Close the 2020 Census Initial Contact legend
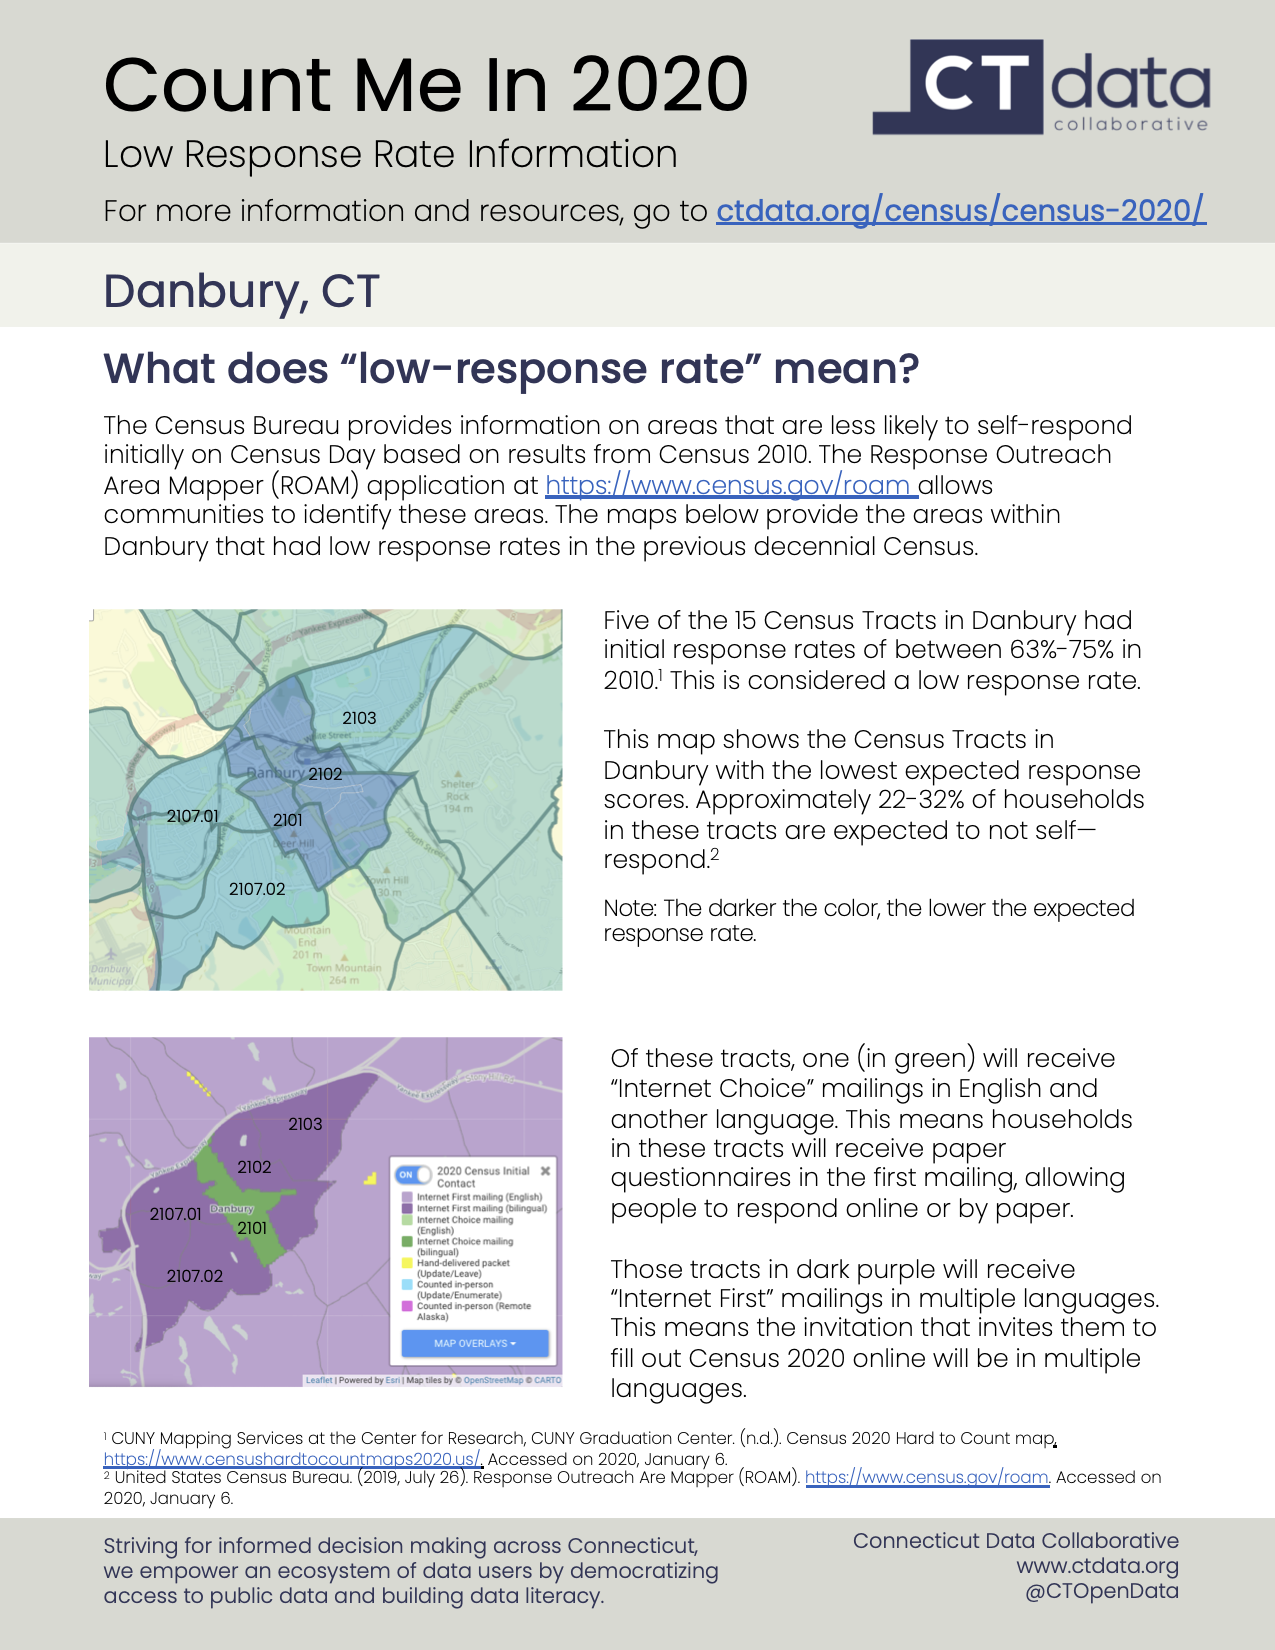The image size is (1275, 1650). tap(545, 1171)
